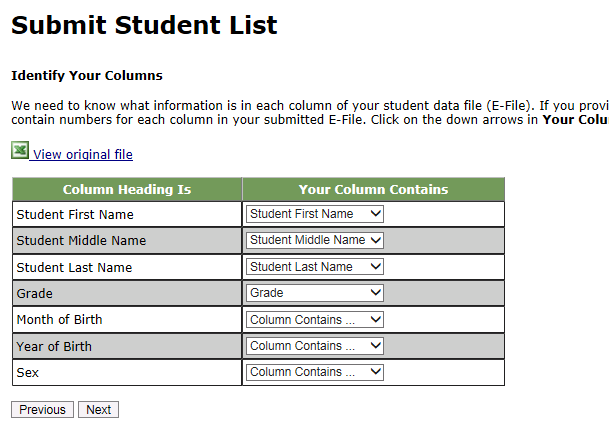Image resolution: width=609 pixels, height=445 pixels.
Task: Open the dropdown in the Student First Name row
Action: click(x=314, y=214)
